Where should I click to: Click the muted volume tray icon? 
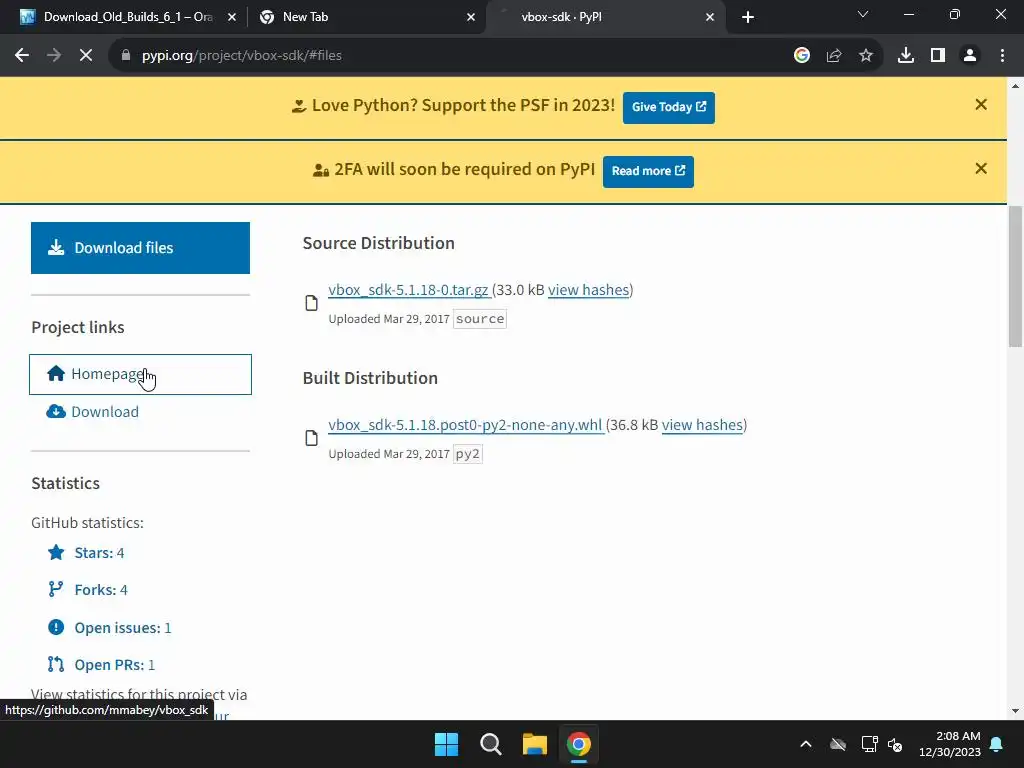(x=895, y=744)
